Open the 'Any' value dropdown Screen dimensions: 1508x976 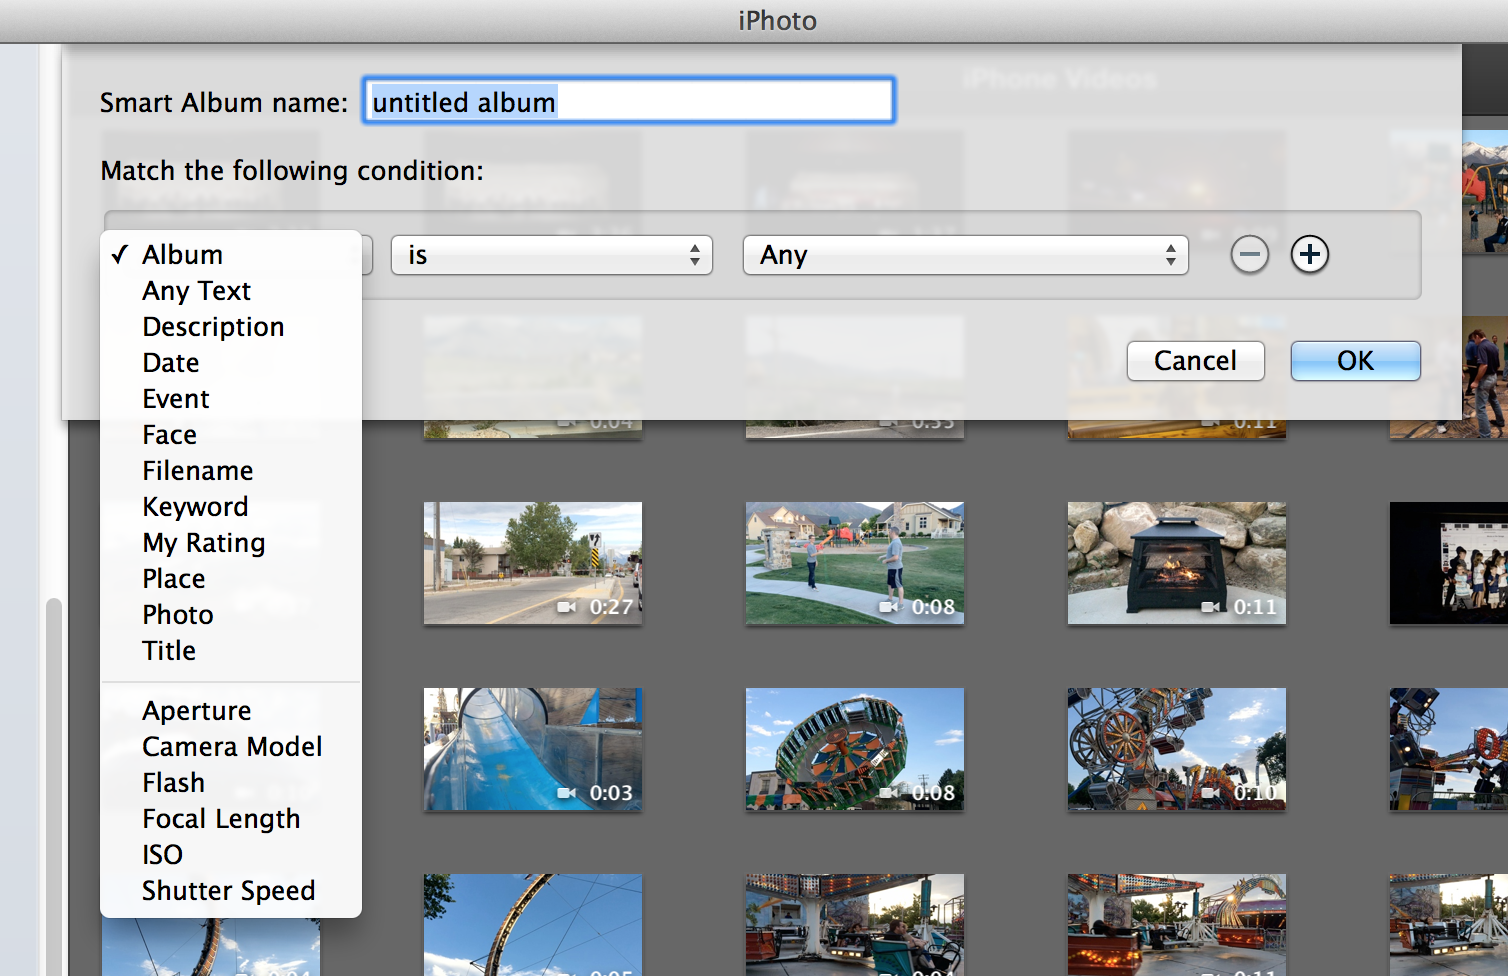[x=965, y=255]
